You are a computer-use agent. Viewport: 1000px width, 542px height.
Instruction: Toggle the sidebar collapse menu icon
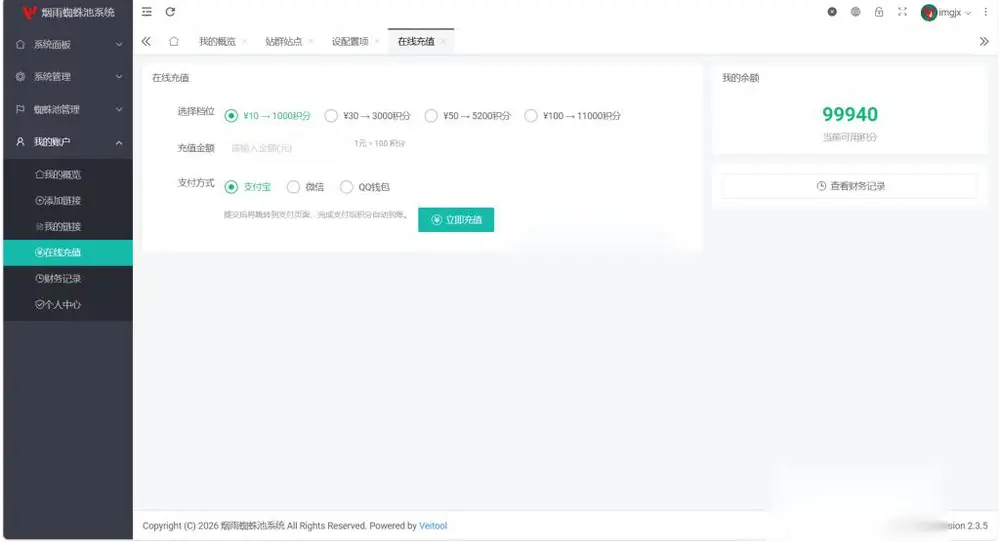[147, 11]
